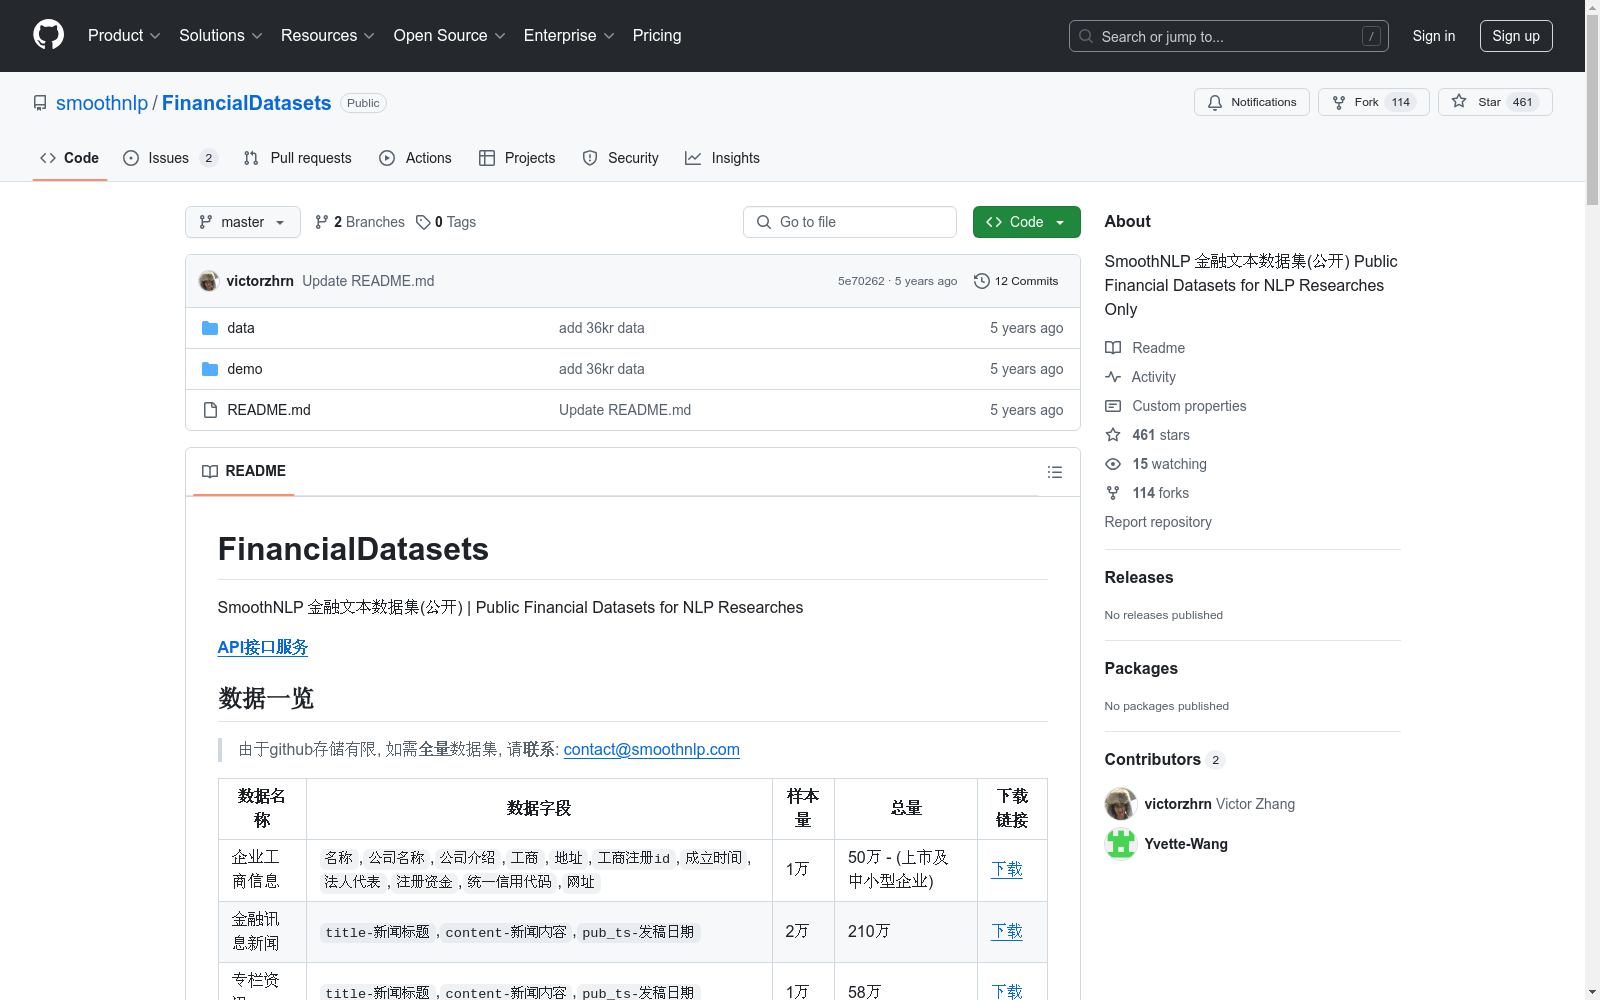Click the tags icon
Image resolution: width=1600 pixels, height=1000 pixels.
424,222
